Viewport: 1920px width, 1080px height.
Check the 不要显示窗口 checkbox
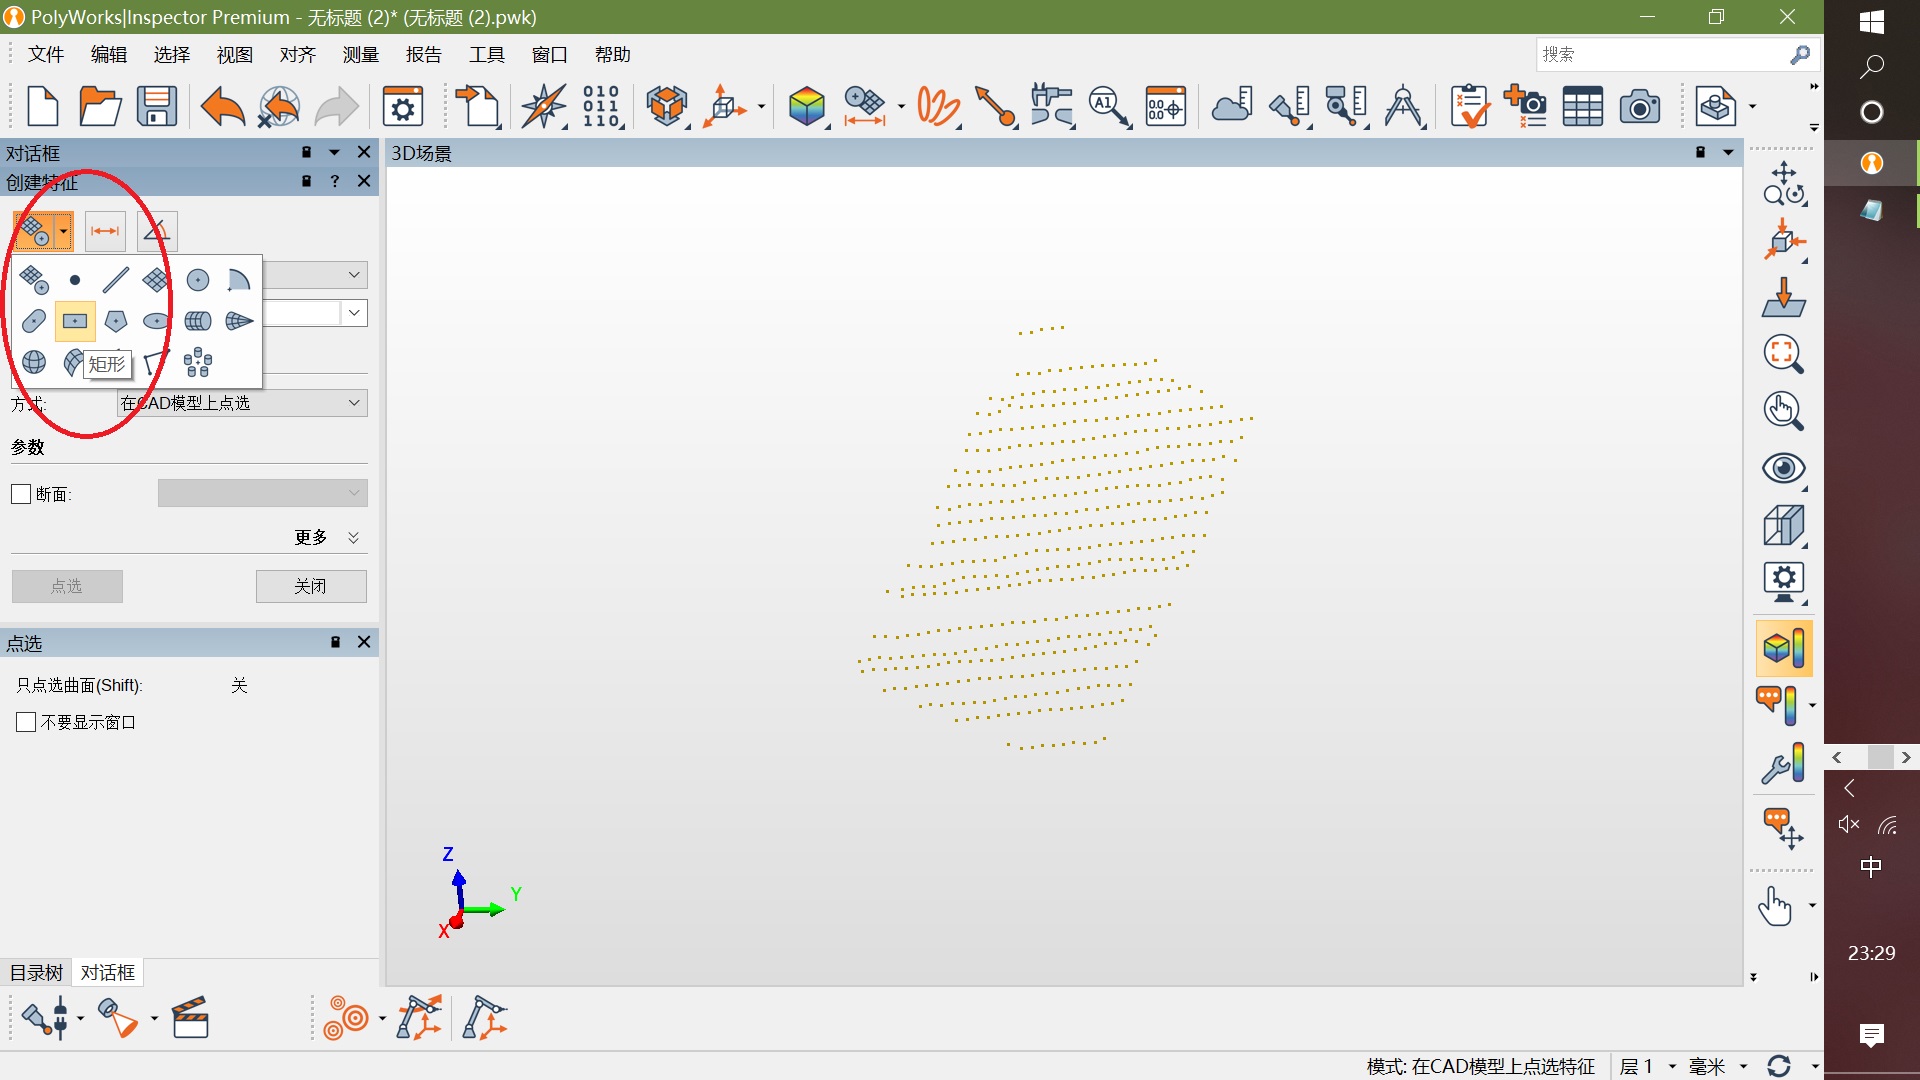(x=27, y=722)
